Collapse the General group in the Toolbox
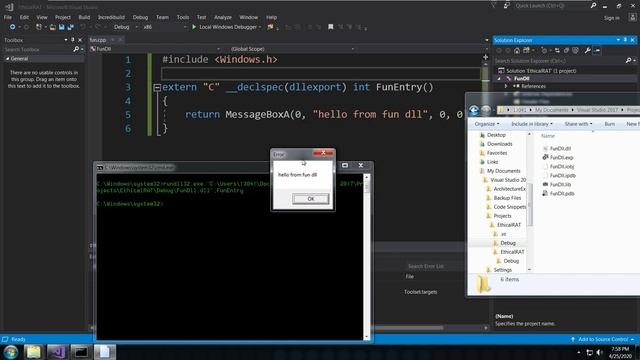640x360 pixels. coord(7,59)
